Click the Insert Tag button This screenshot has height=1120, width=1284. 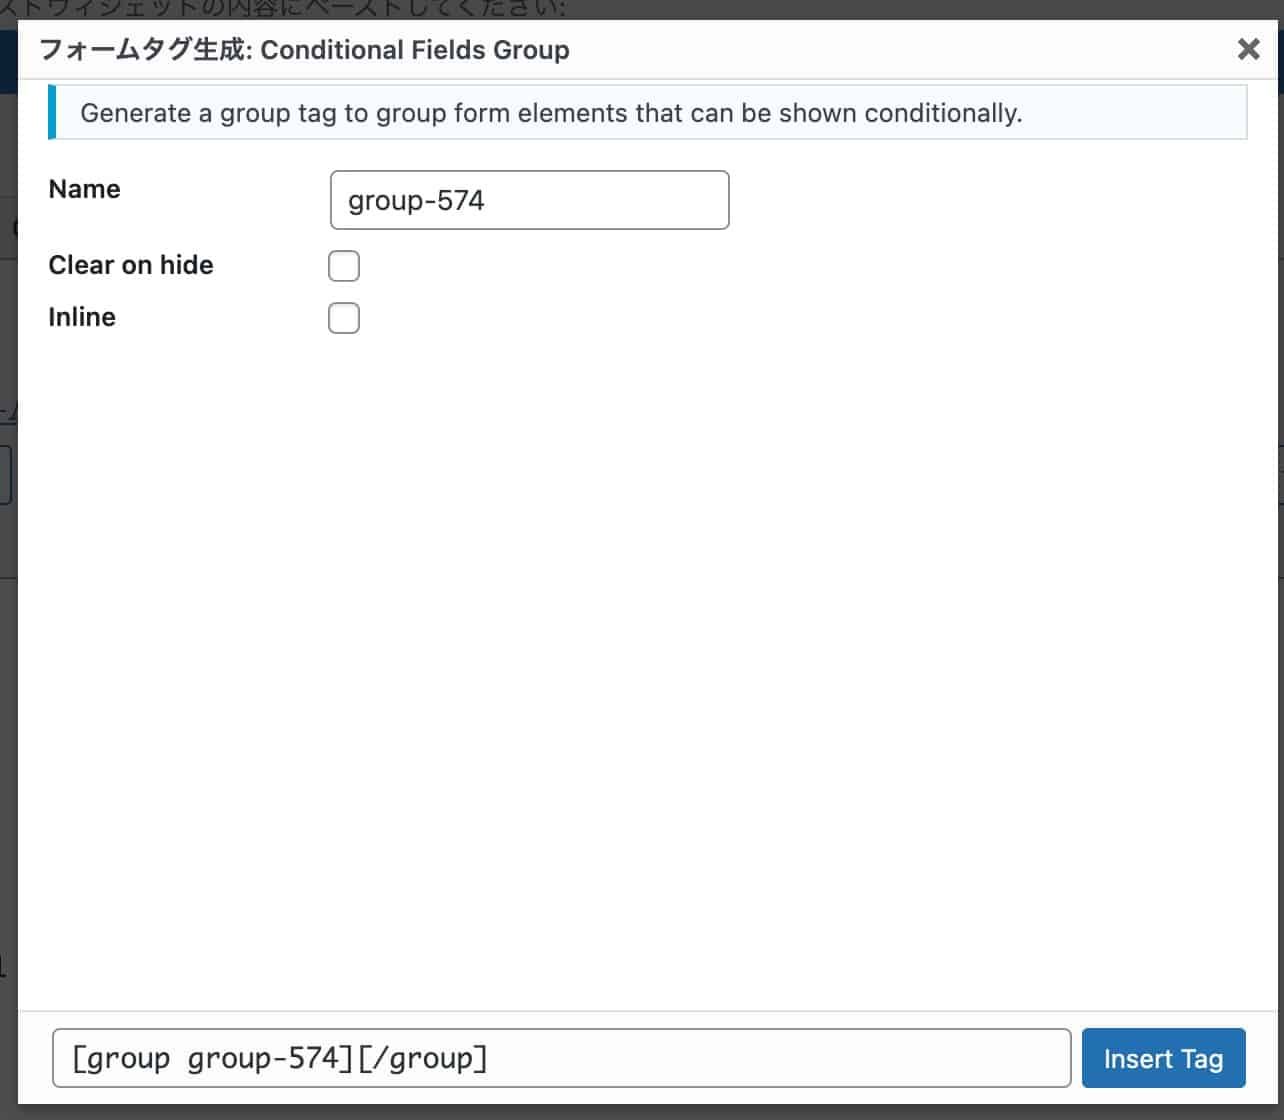[1163, 1057]
